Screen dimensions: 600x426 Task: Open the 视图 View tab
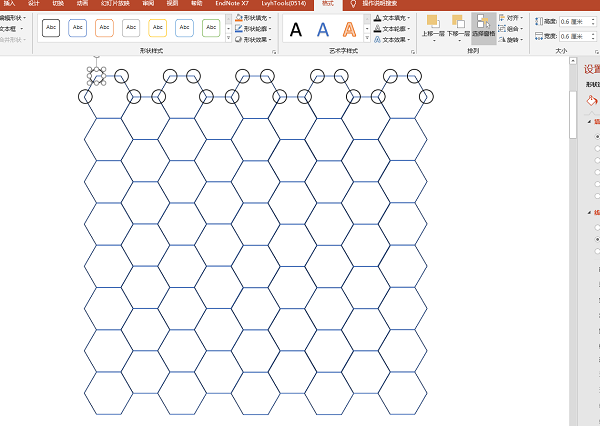[173, 3]
